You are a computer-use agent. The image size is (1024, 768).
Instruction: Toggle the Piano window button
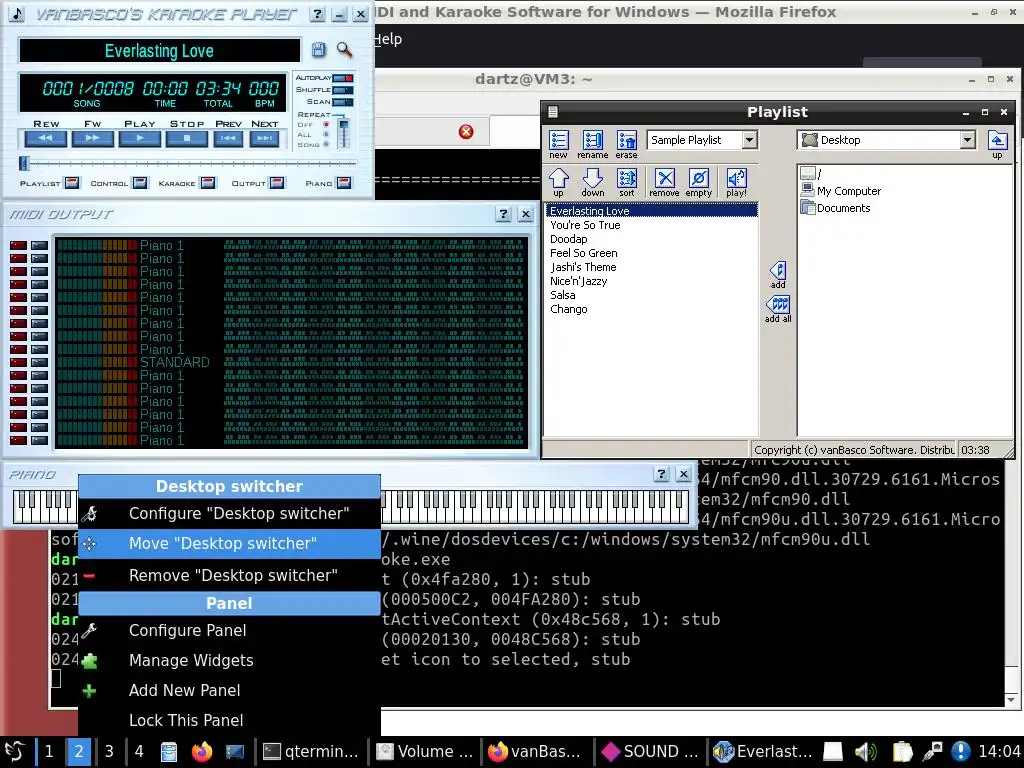pyautogui.click(x=344, y=183)
